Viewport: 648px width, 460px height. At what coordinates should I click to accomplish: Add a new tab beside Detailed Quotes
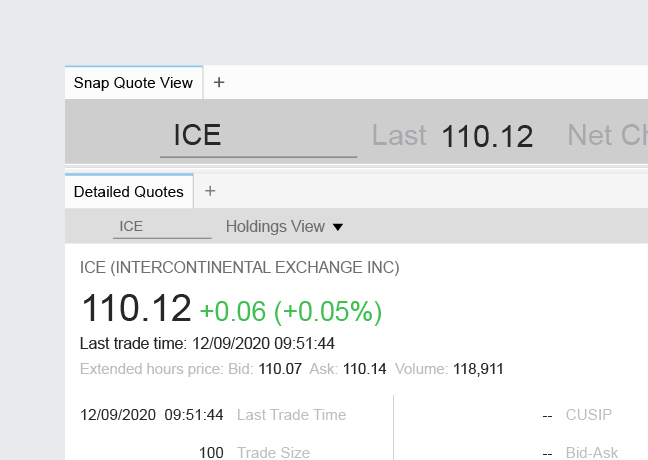coord(210,191)
